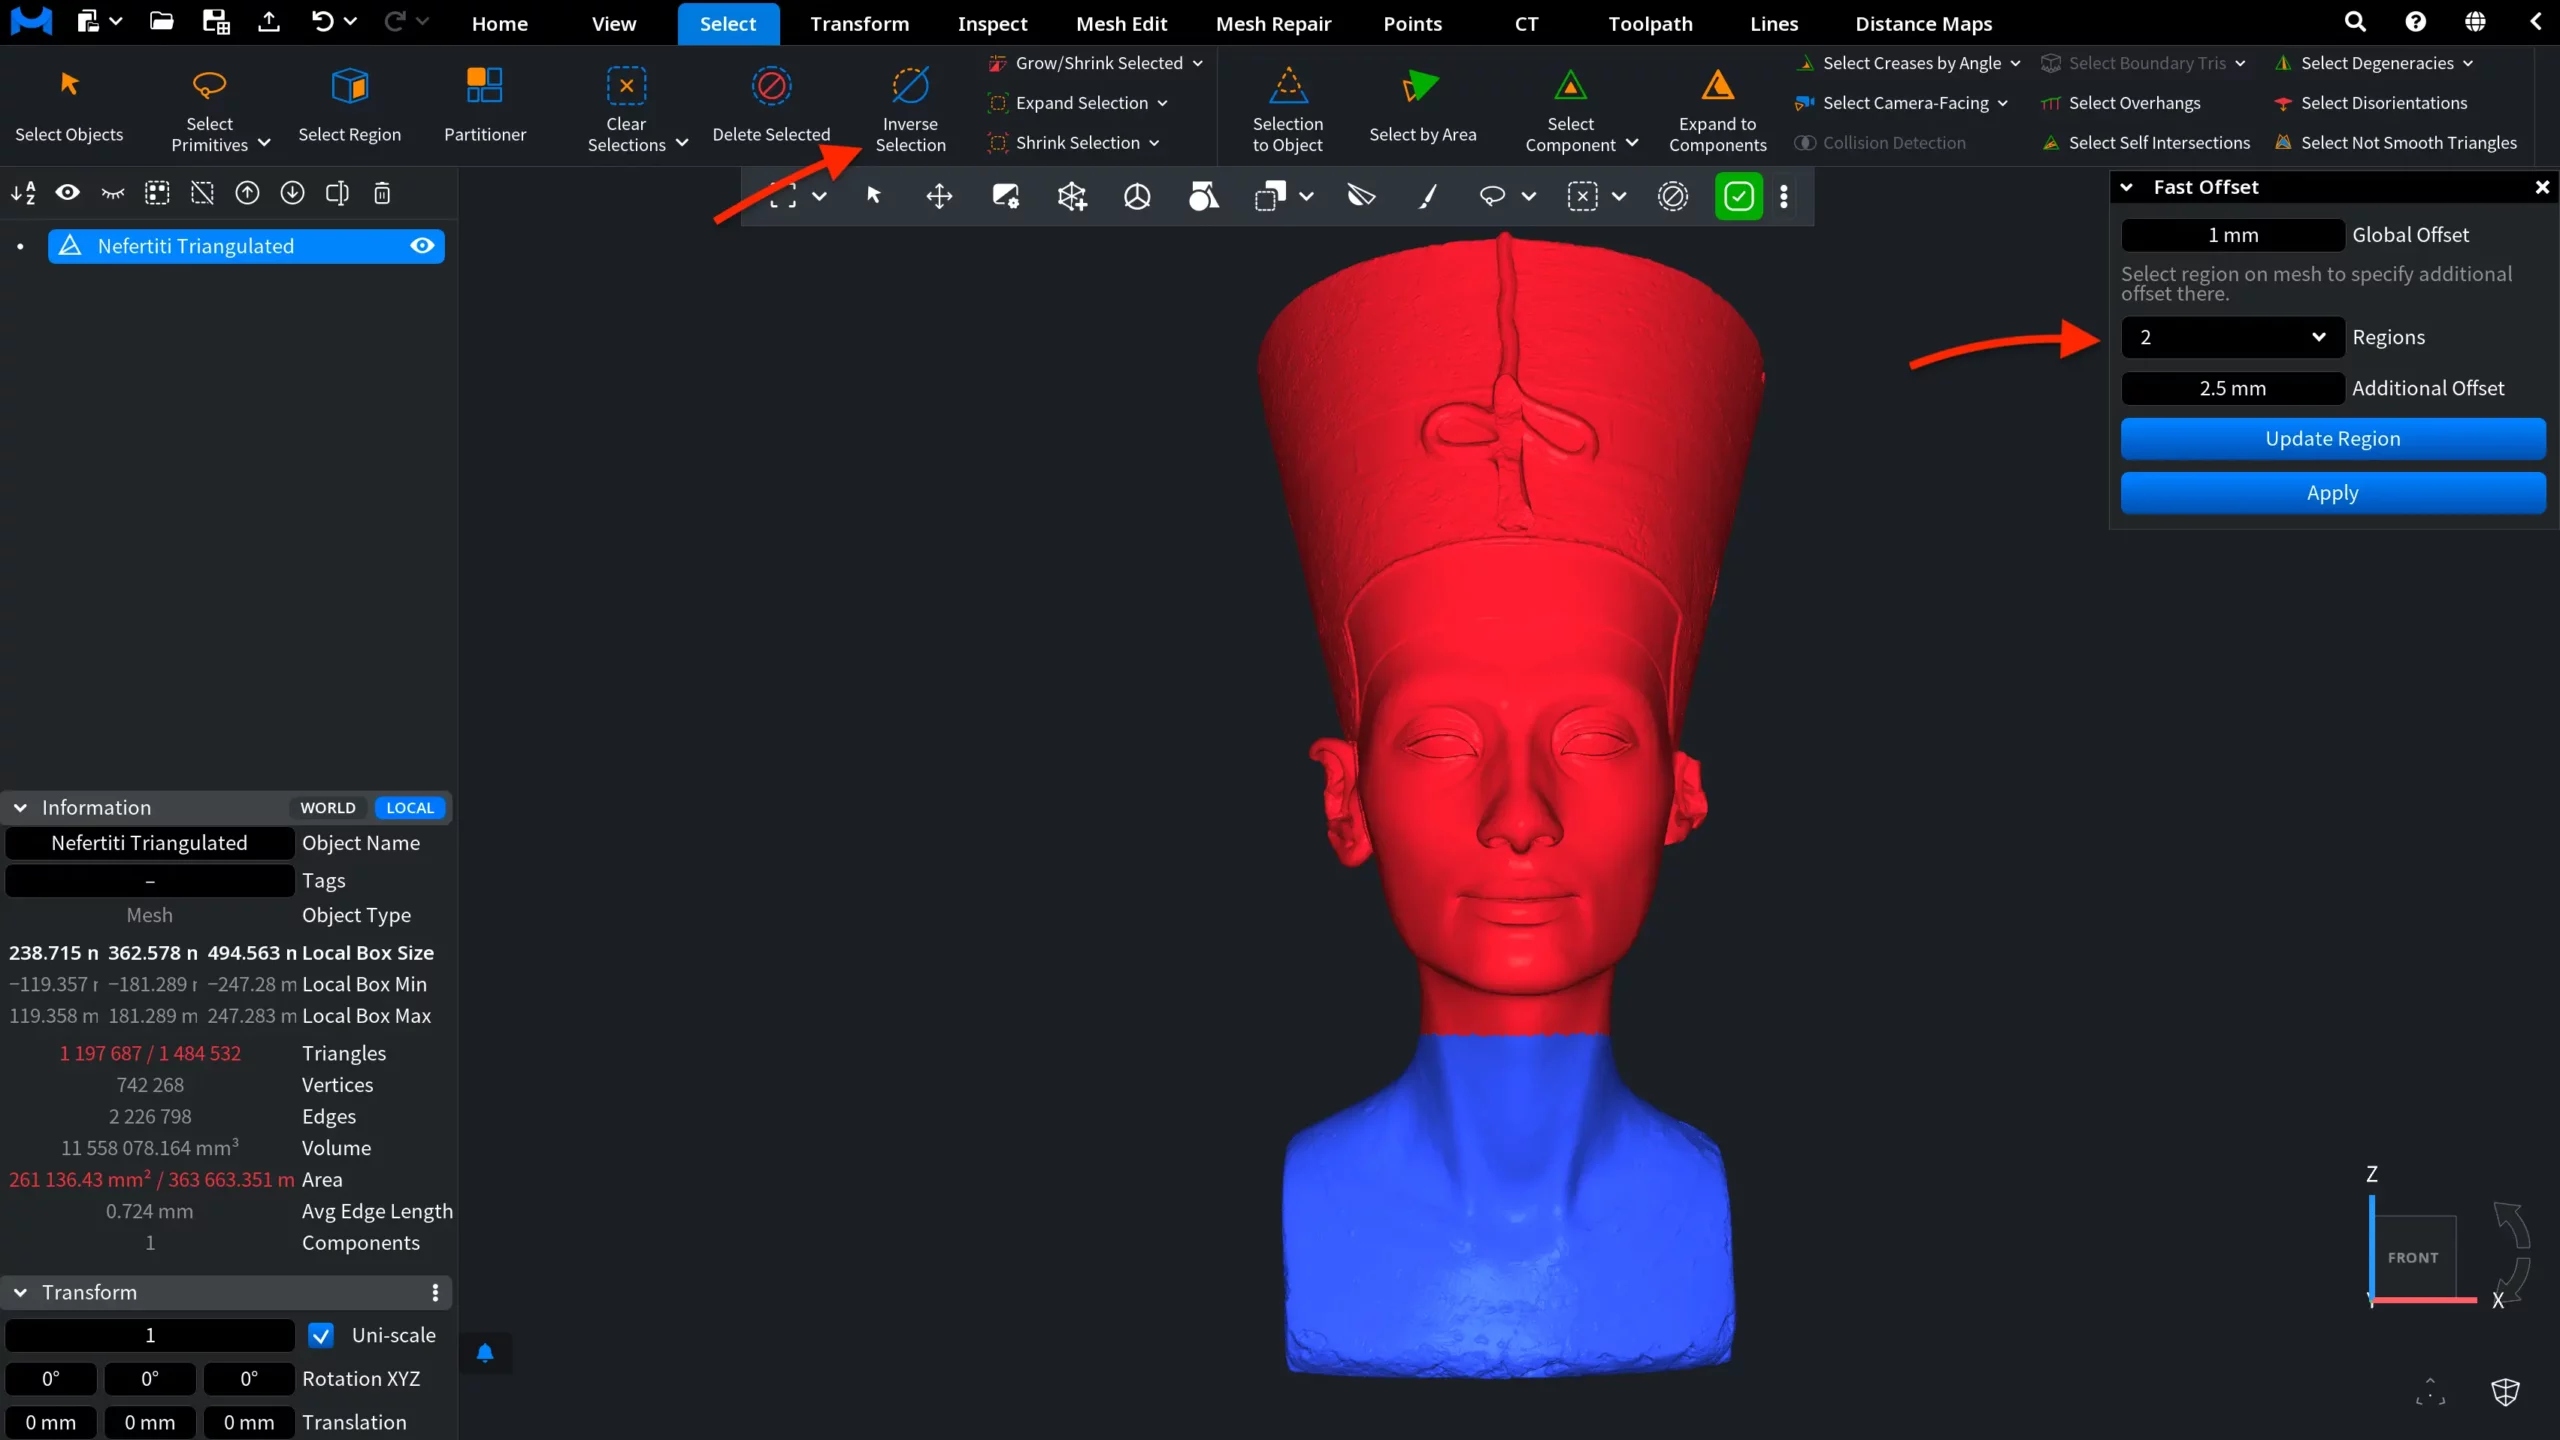Click the Additional Offset input field
2560x1440 pixels.
coord(2232,388)
